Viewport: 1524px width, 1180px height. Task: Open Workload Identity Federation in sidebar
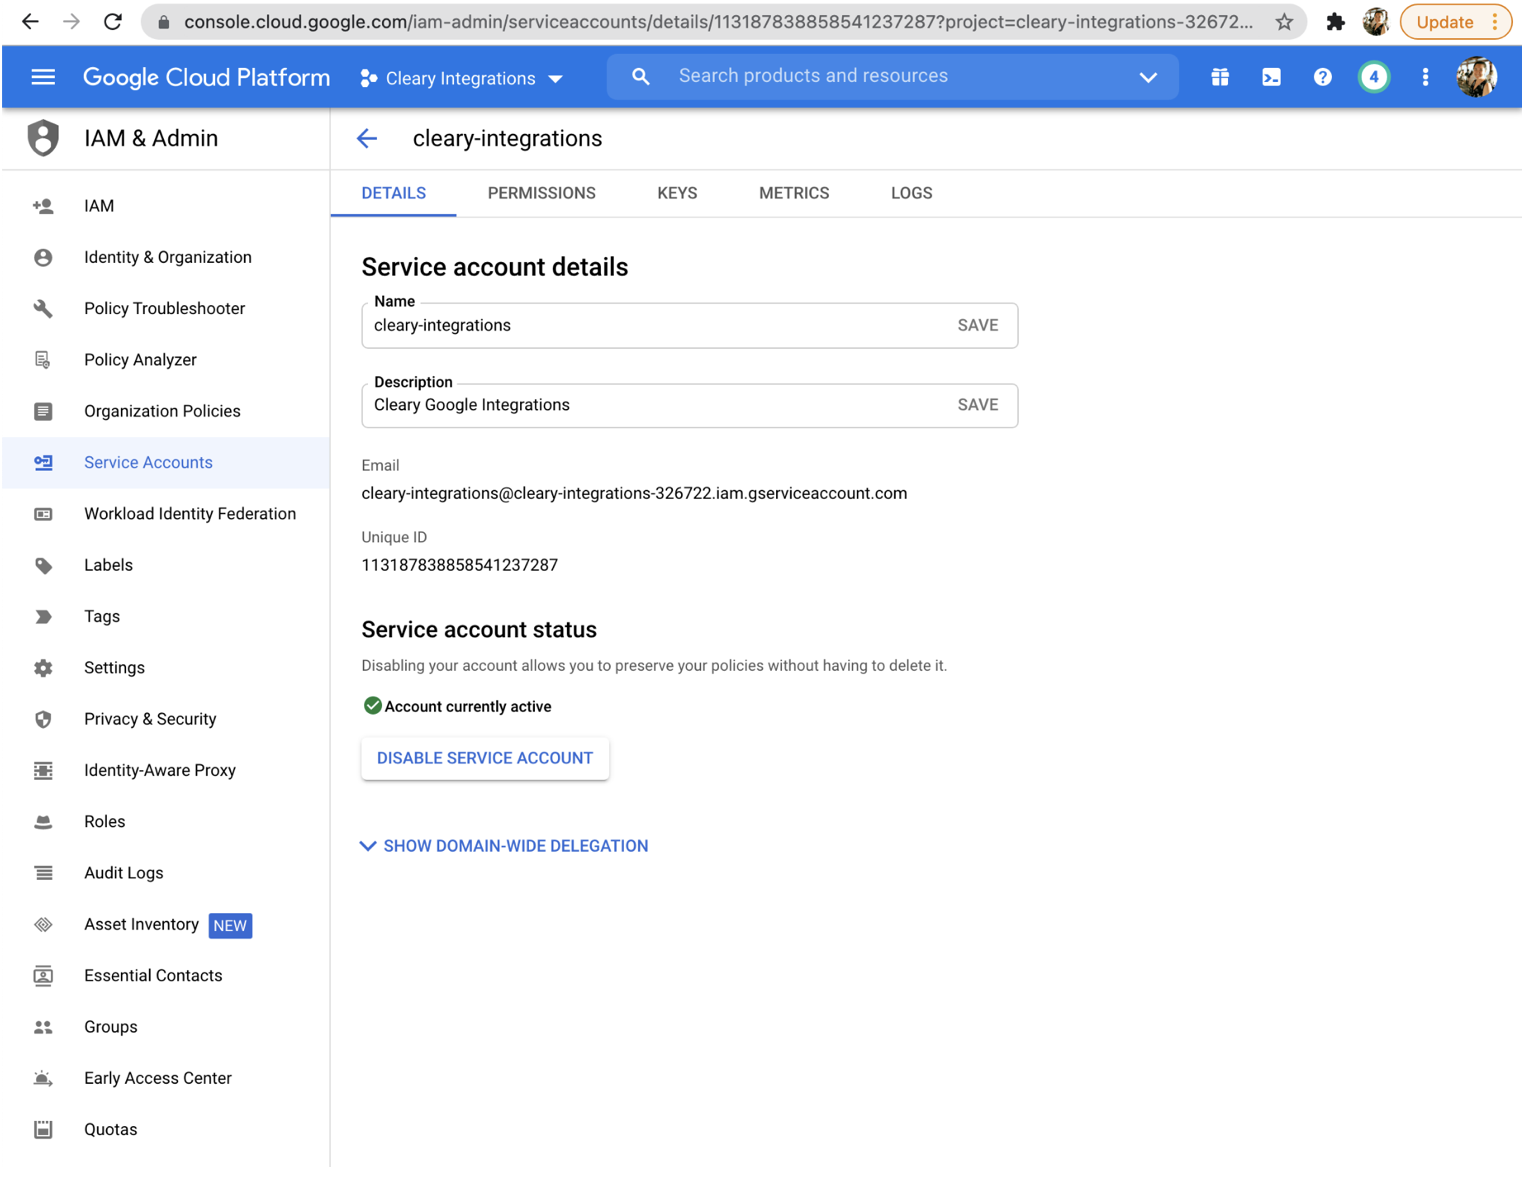point(166,514)
